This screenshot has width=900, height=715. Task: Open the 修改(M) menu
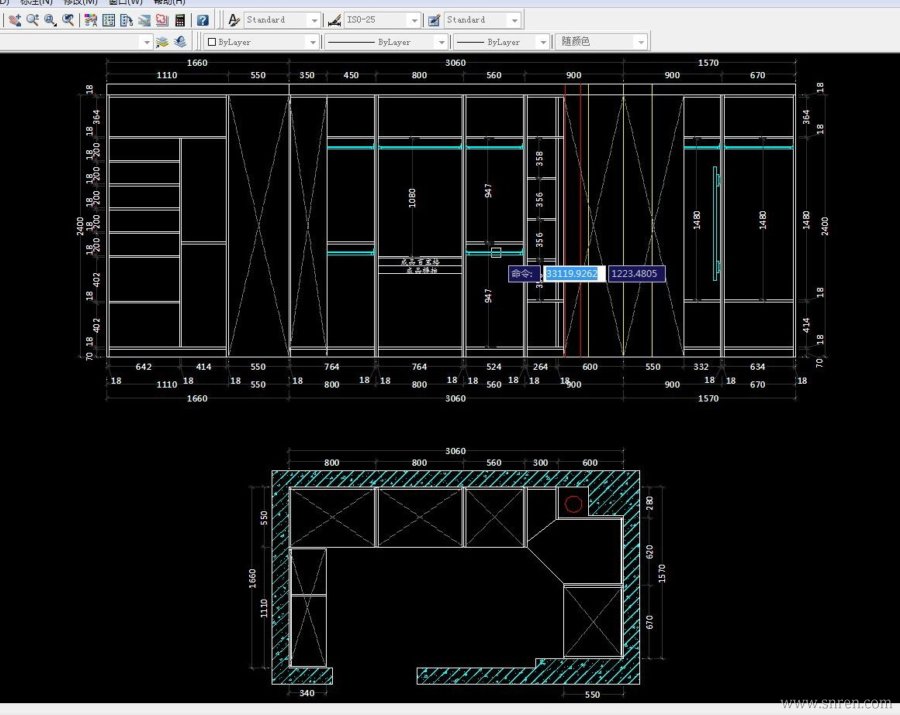(81, 2)
